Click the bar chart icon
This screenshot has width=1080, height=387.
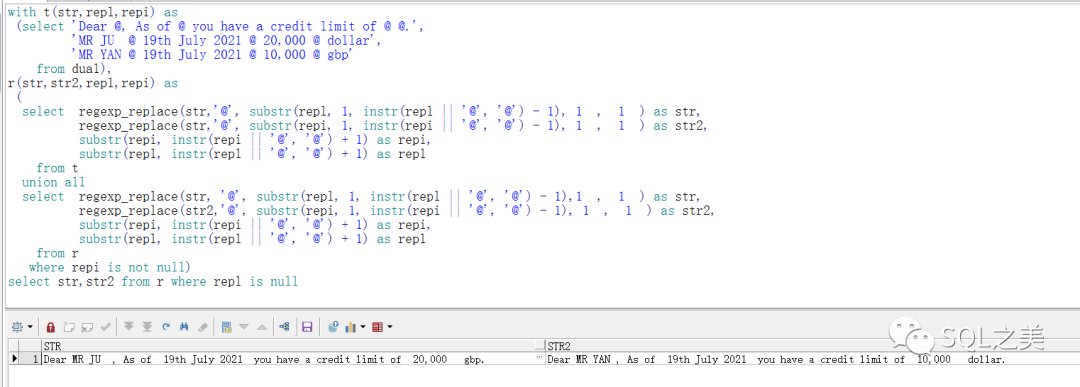pos(351,327)
